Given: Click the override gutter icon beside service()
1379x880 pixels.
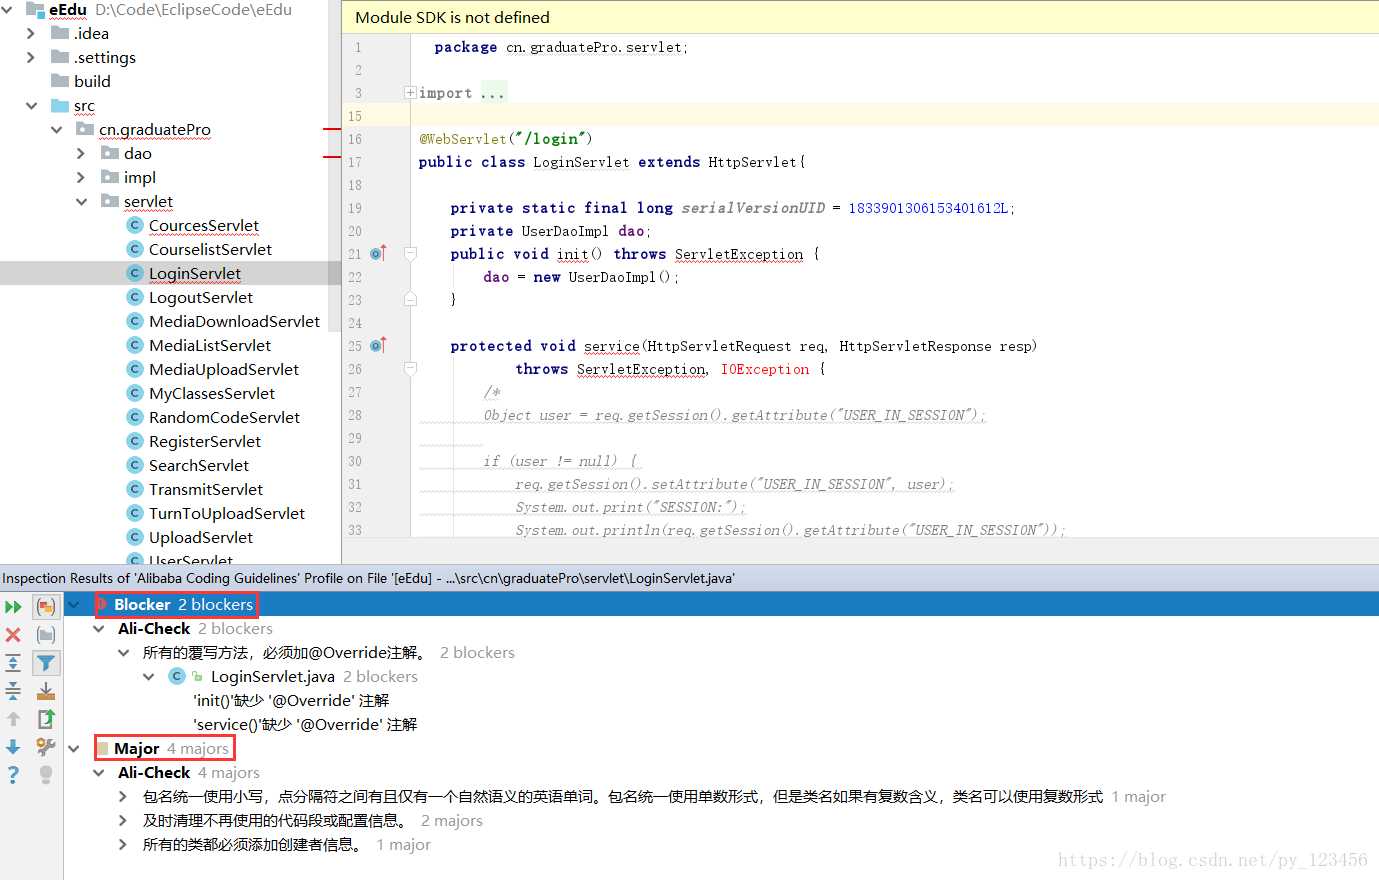Looking at the screenshot, I should coord(378,346).
